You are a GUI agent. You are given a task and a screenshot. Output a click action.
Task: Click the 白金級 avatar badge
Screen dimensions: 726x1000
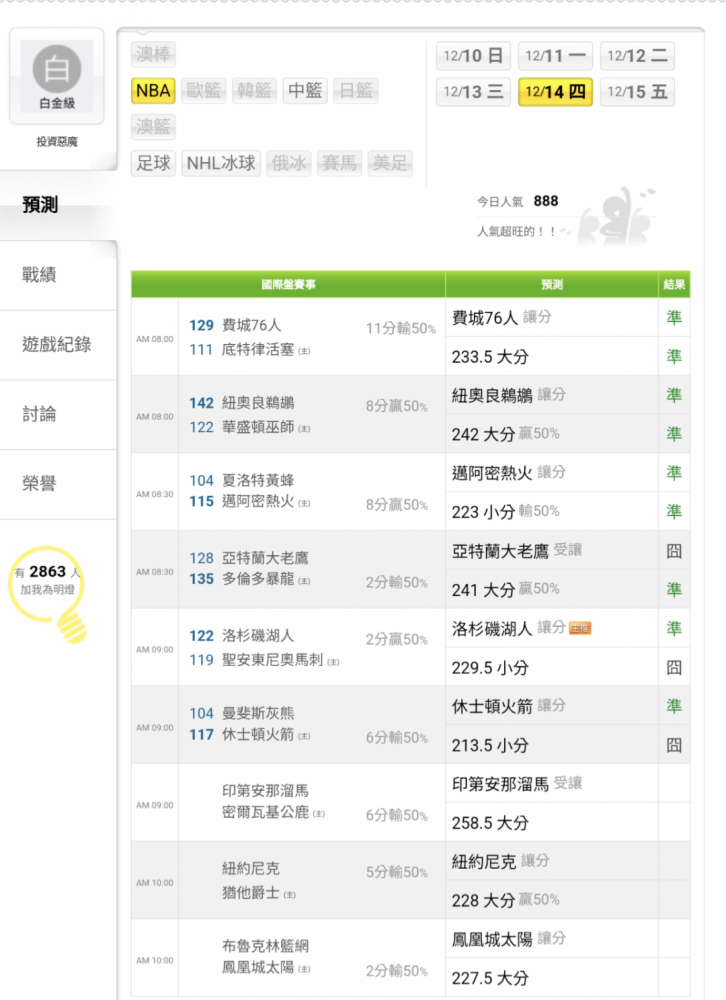coord(57,76)
